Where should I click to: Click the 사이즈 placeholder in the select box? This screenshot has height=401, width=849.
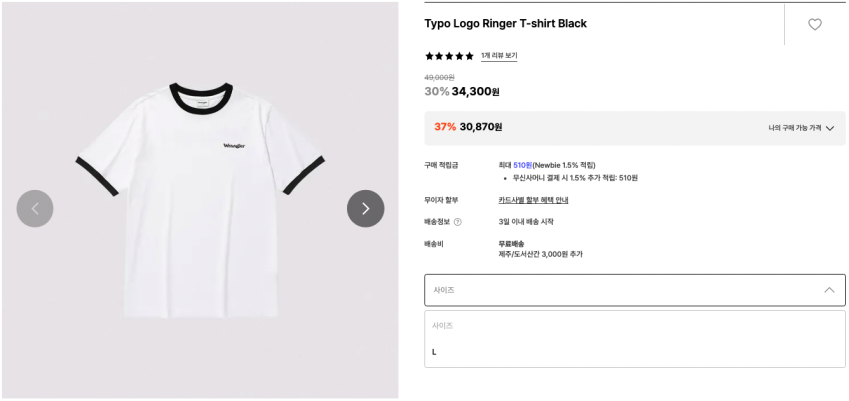point(444,290)
